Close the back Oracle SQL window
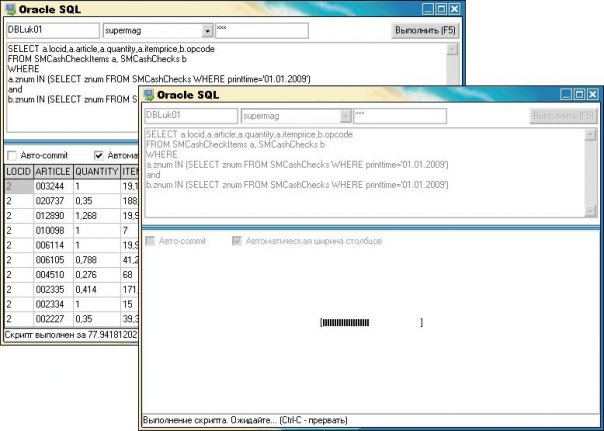Screen dimensions: 604x431 [x=455, y=9]
